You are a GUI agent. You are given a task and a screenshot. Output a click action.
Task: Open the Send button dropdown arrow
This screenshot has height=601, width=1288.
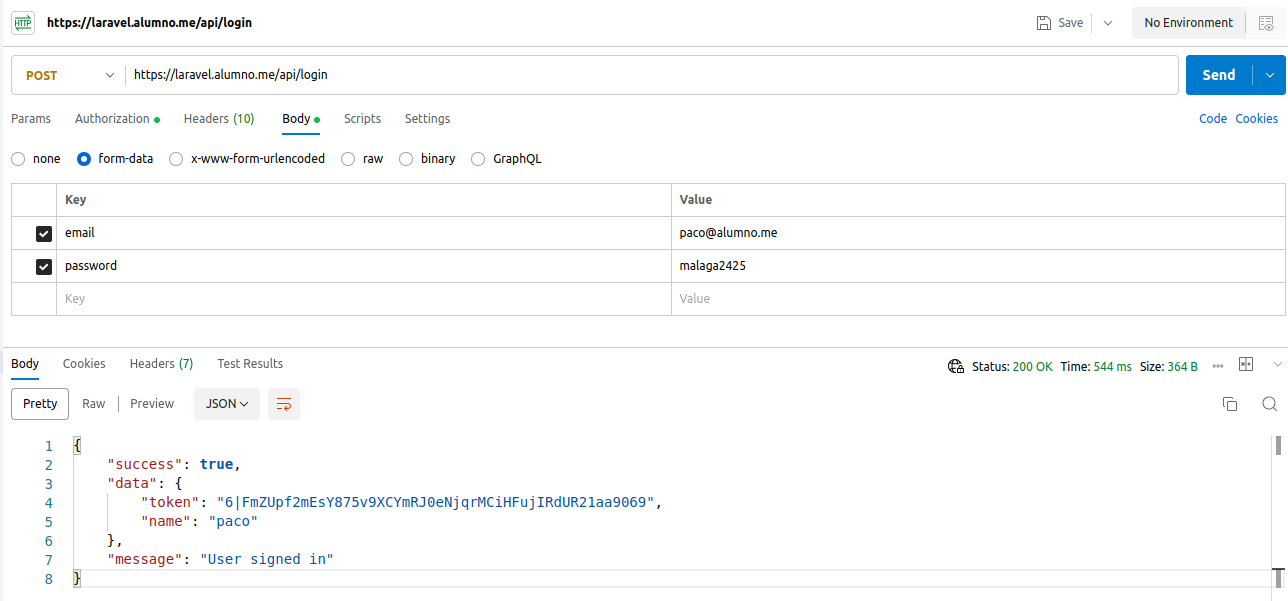click(1270, 75)
